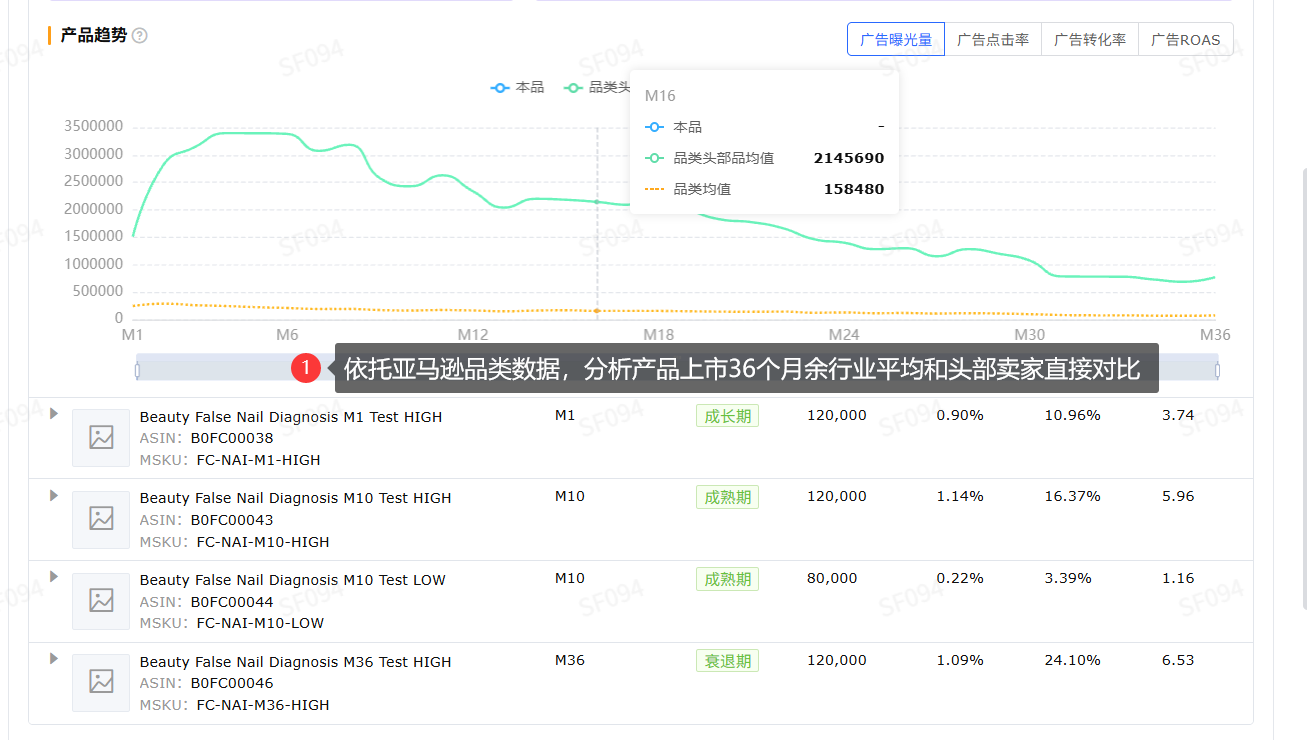Click 成熟期 tag in the M10 Test LOW row

pyautogui.click(x=728, y=579)
